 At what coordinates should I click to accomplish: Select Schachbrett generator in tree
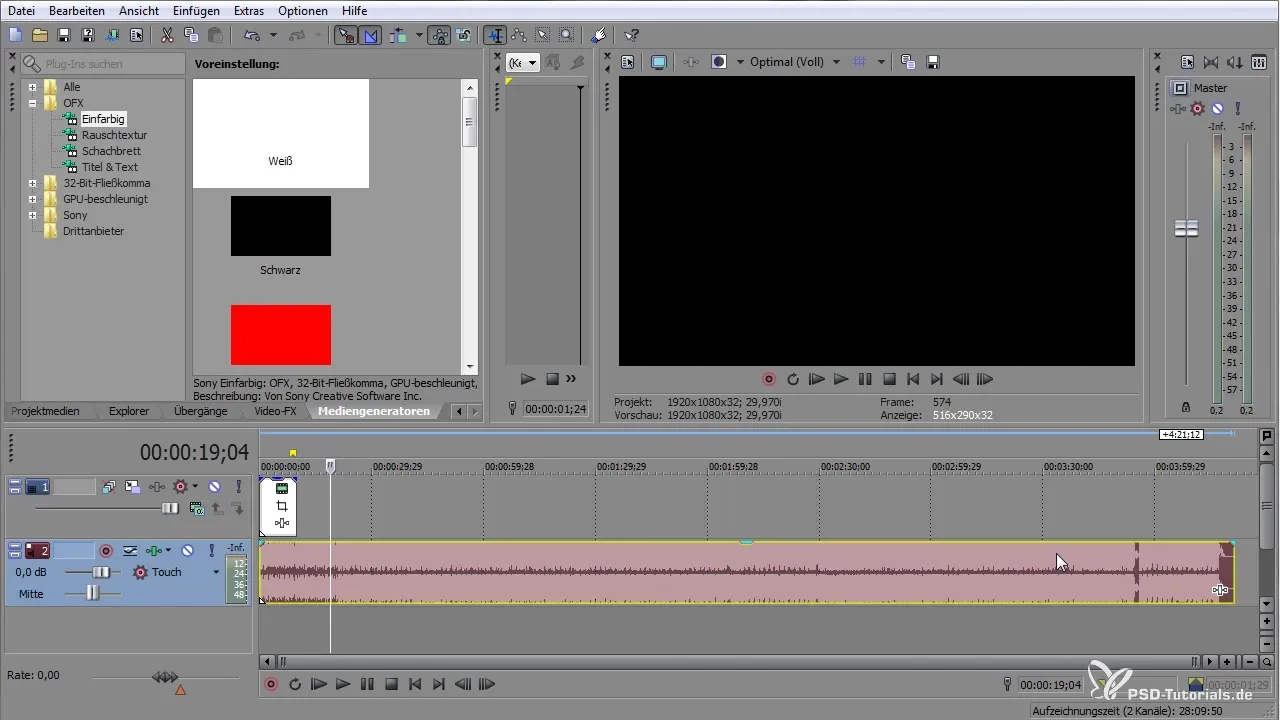[x=111, y=151]
